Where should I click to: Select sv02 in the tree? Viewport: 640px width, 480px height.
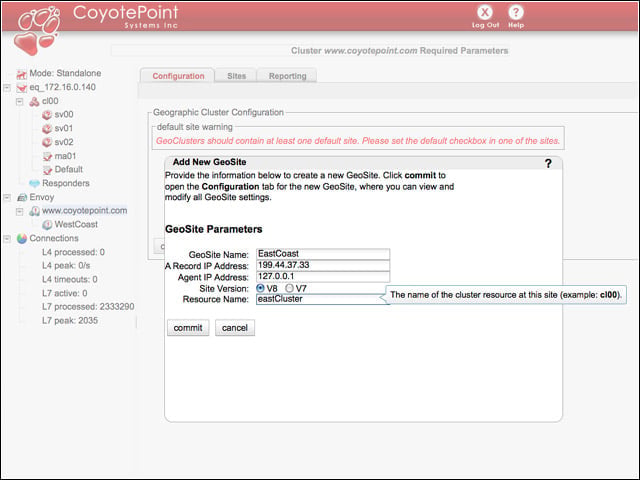64,142
